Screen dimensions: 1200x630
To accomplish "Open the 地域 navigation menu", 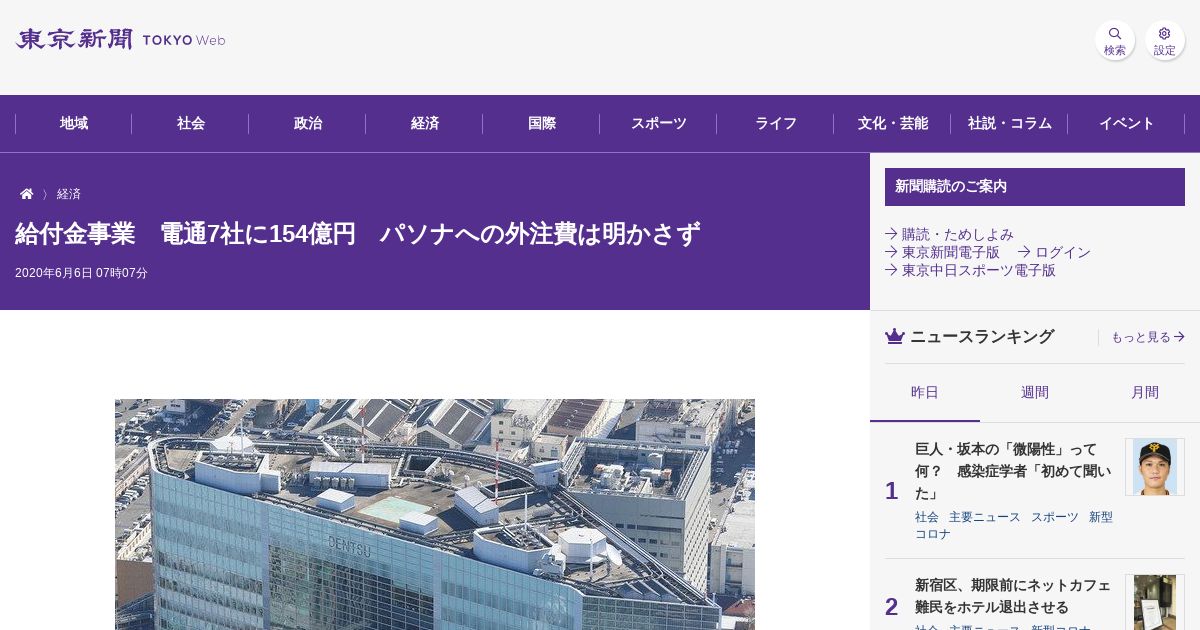I will tap(74, 124).
